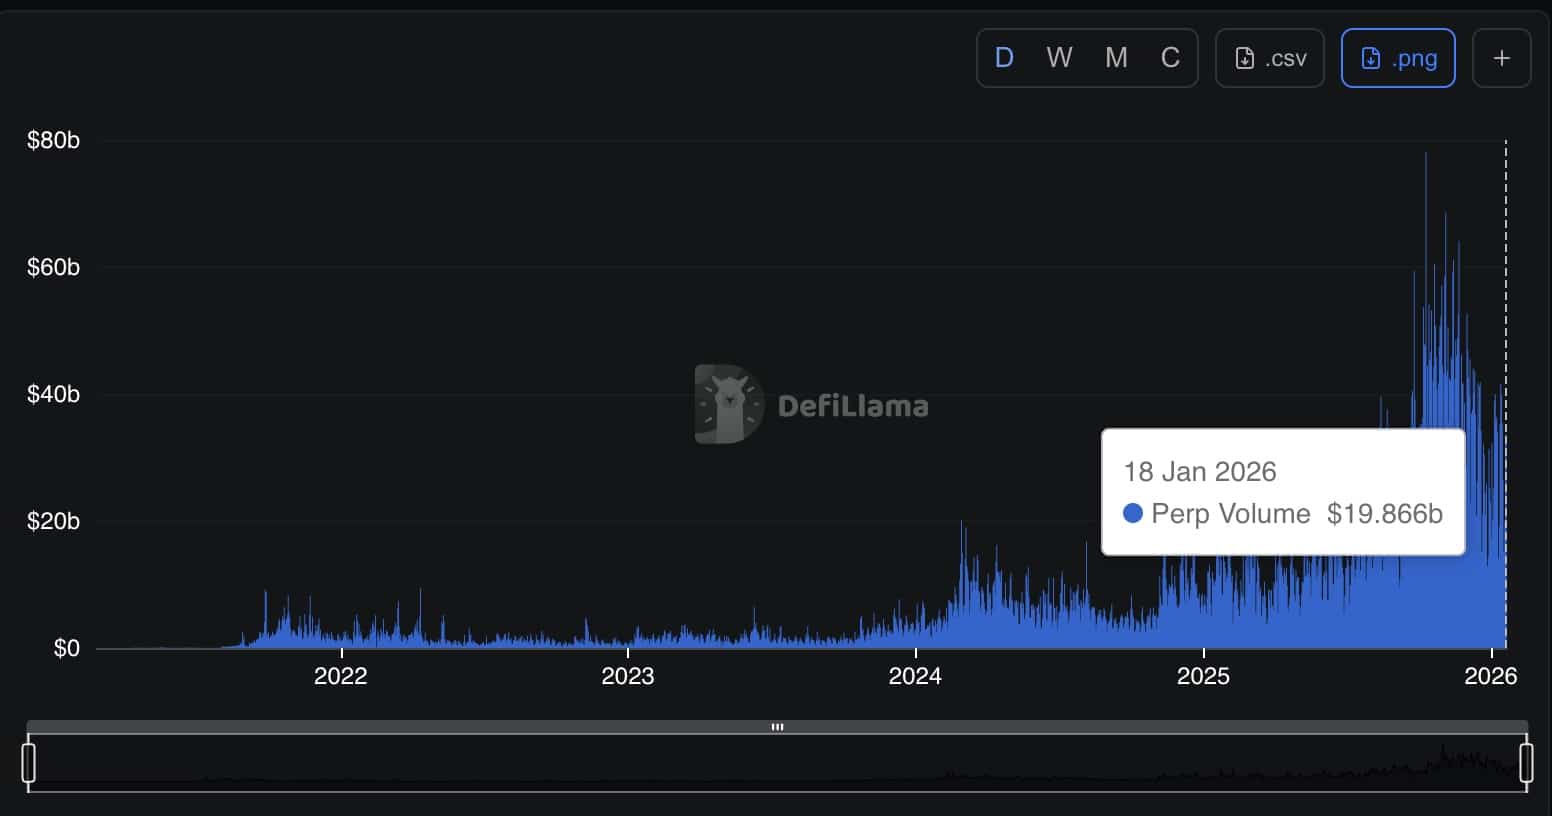The width and height of the screenshot is (1552, 816).
Task: Click the $80b label on the y-axis
Action: [54, 140]
